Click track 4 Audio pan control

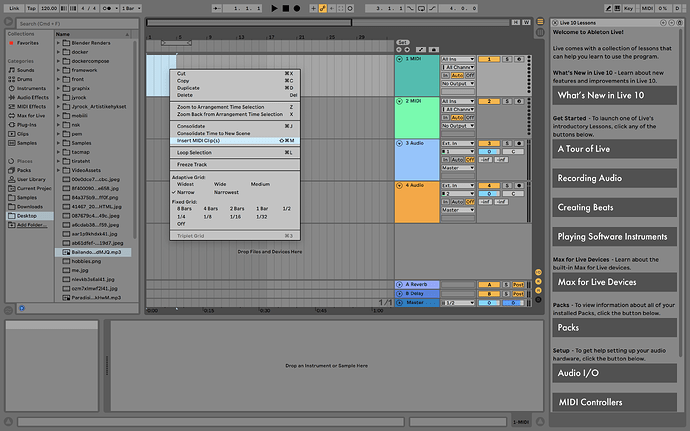pos(513,194)
